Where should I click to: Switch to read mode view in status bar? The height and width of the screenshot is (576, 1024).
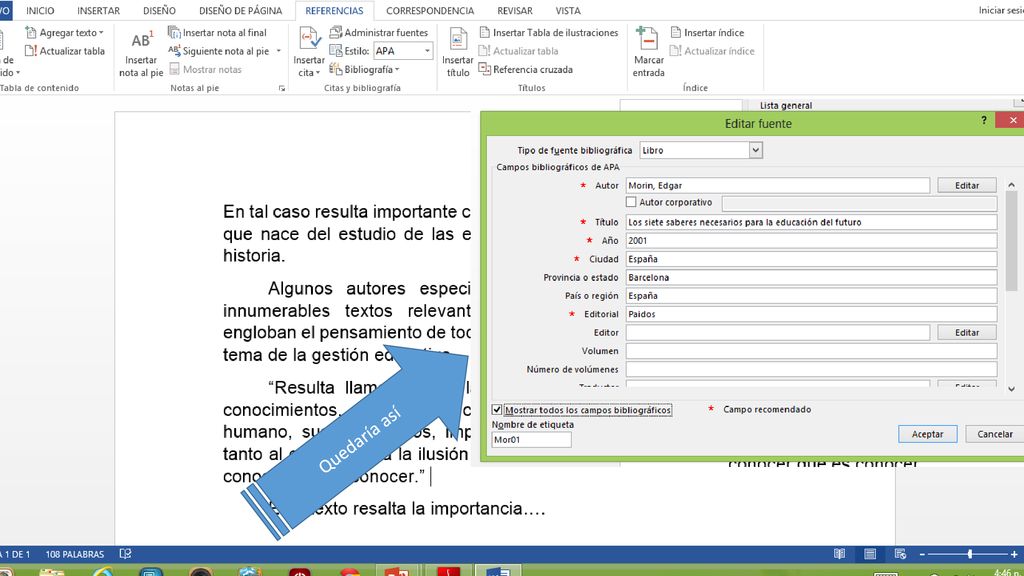tap(839, 554)
